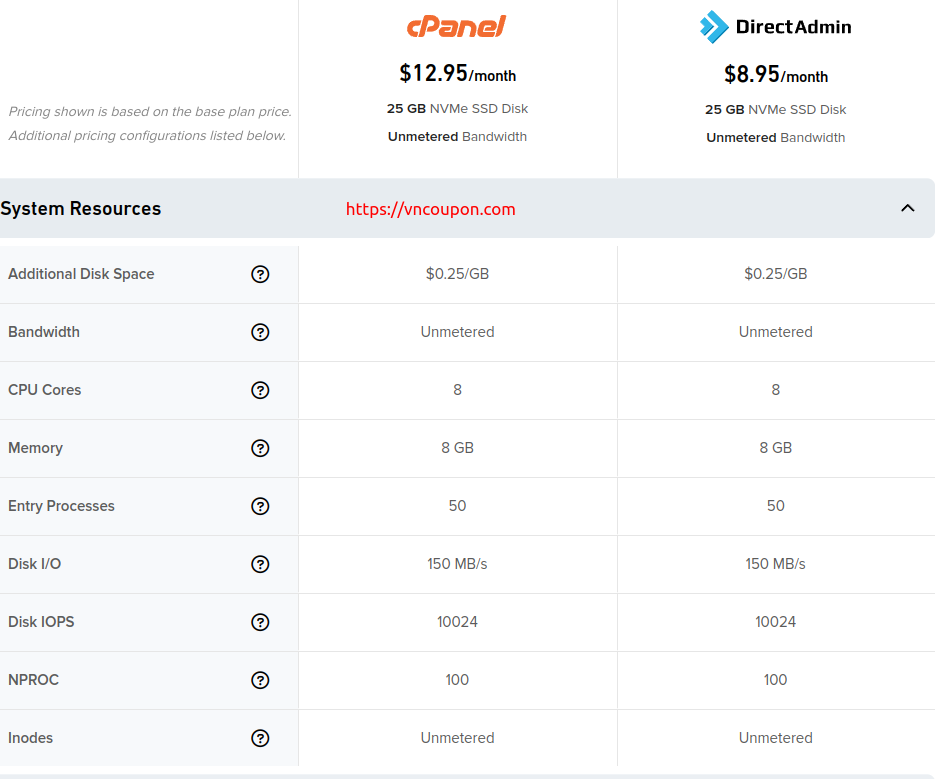Select the DirectAdmin $8.95/month price
The height and width of the screenshot is (779, 943).
pyautogui.click(x=776, y=75)
